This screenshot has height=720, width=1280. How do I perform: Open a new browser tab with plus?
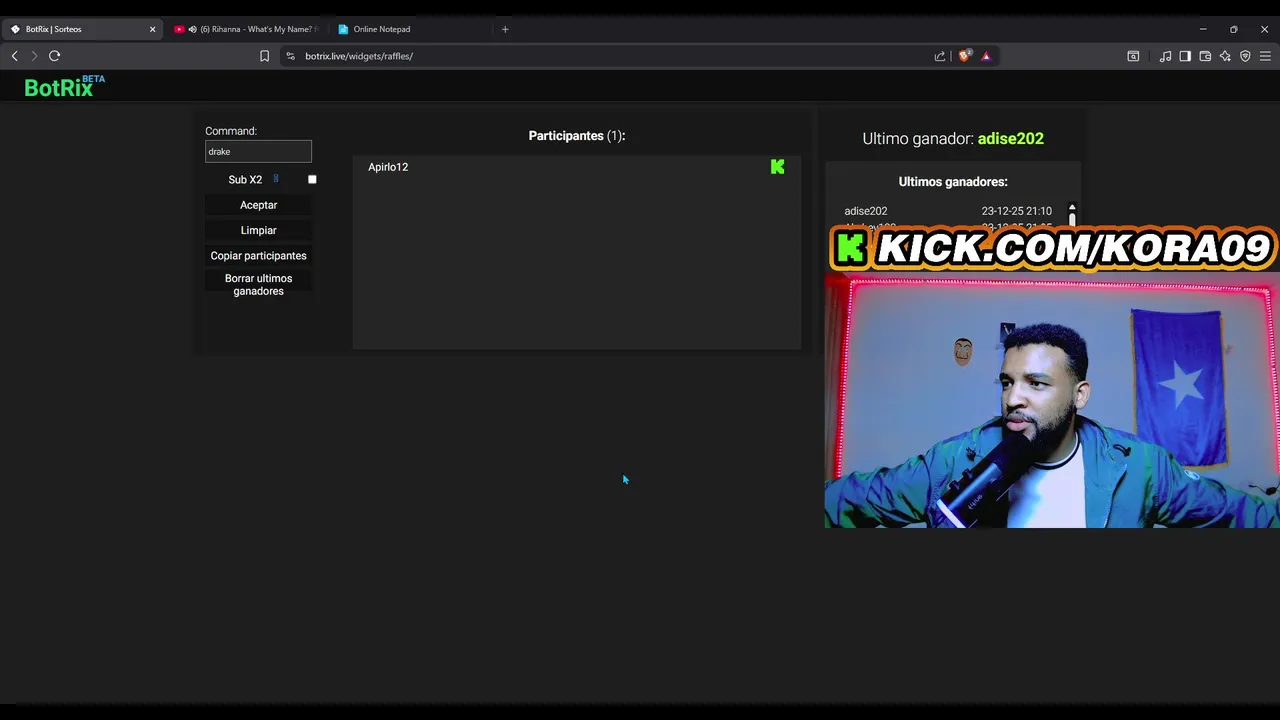505,29
